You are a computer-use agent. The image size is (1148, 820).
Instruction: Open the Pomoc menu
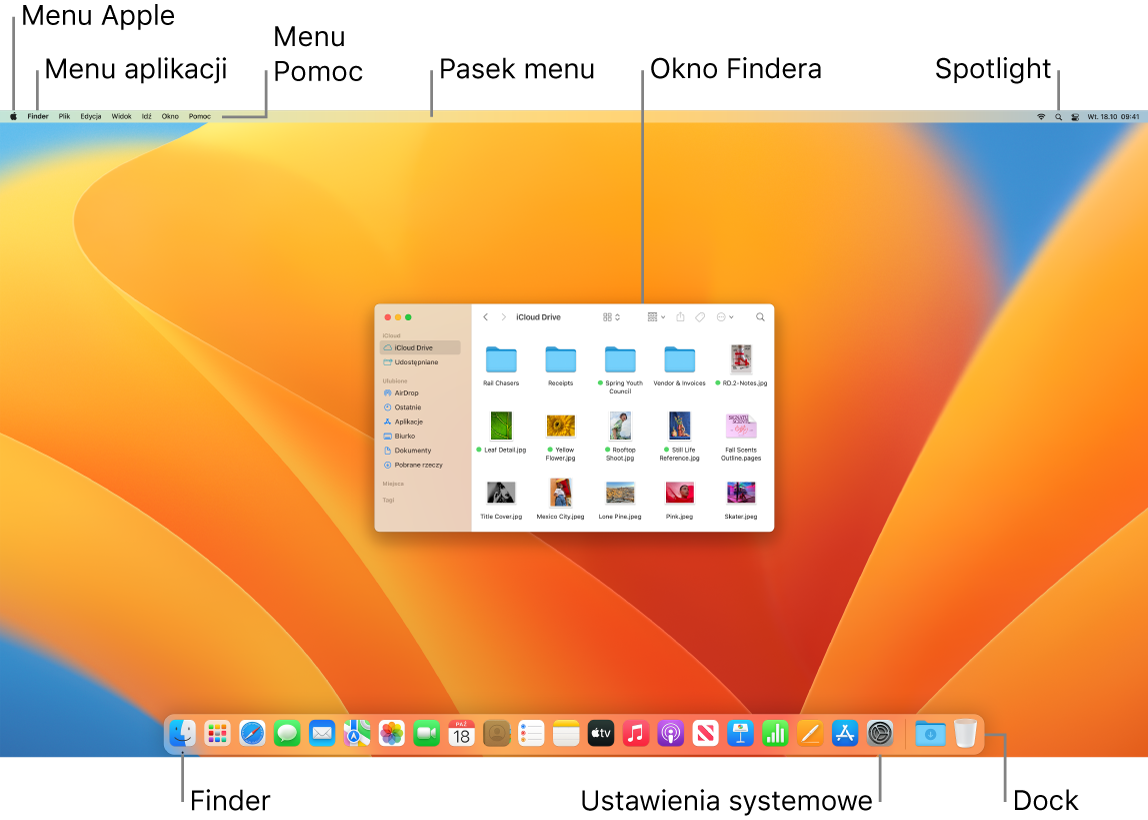200,115
